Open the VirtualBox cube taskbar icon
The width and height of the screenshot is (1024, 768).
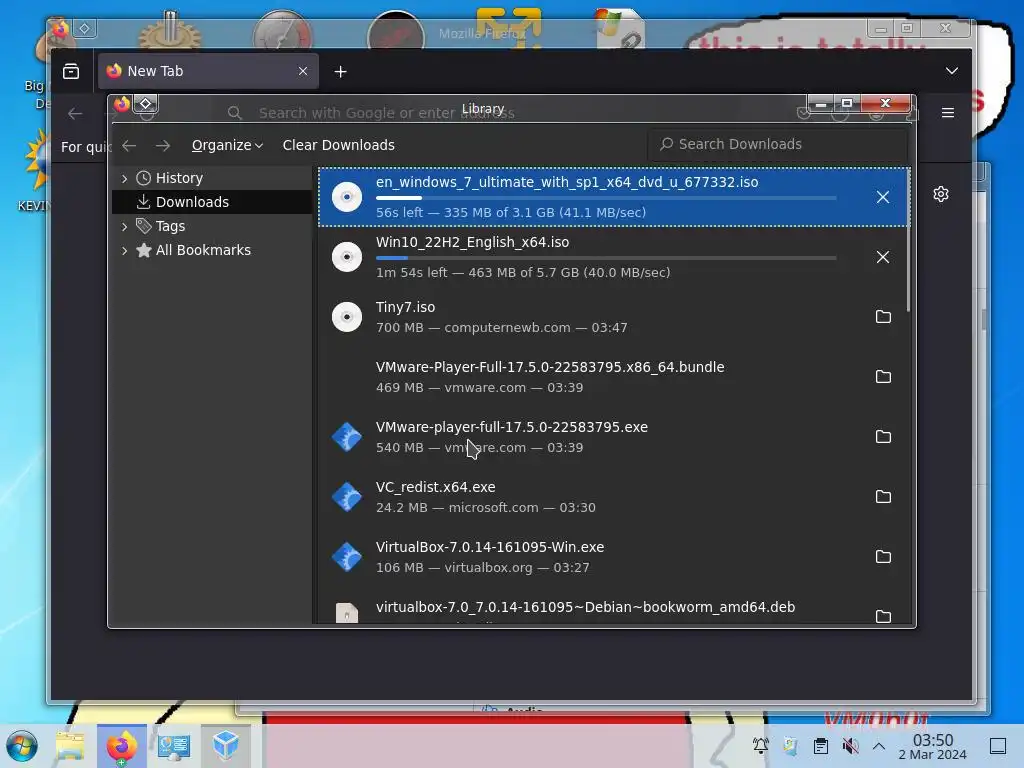tap(226, 746)
